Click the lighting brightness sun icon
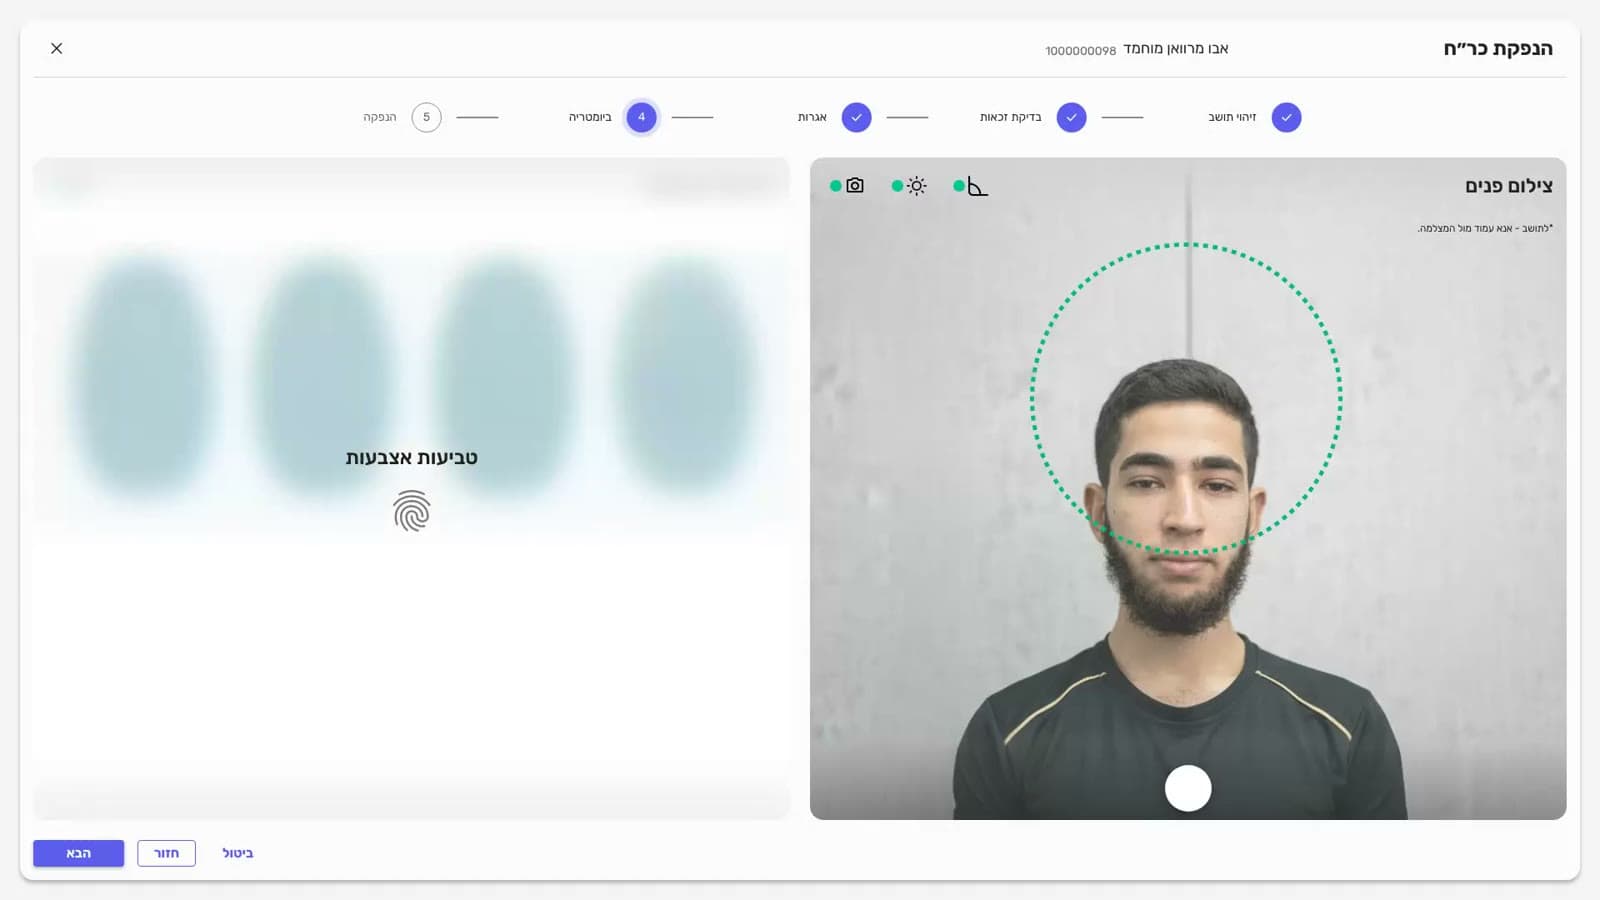 (917, 185)
